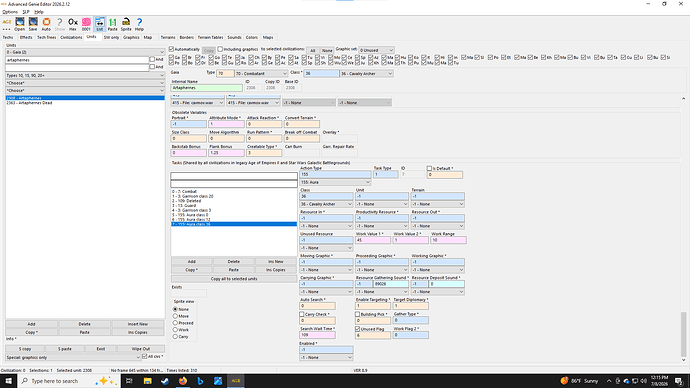Click the Open file toolbar icon
690x388 pixels.
19,24
